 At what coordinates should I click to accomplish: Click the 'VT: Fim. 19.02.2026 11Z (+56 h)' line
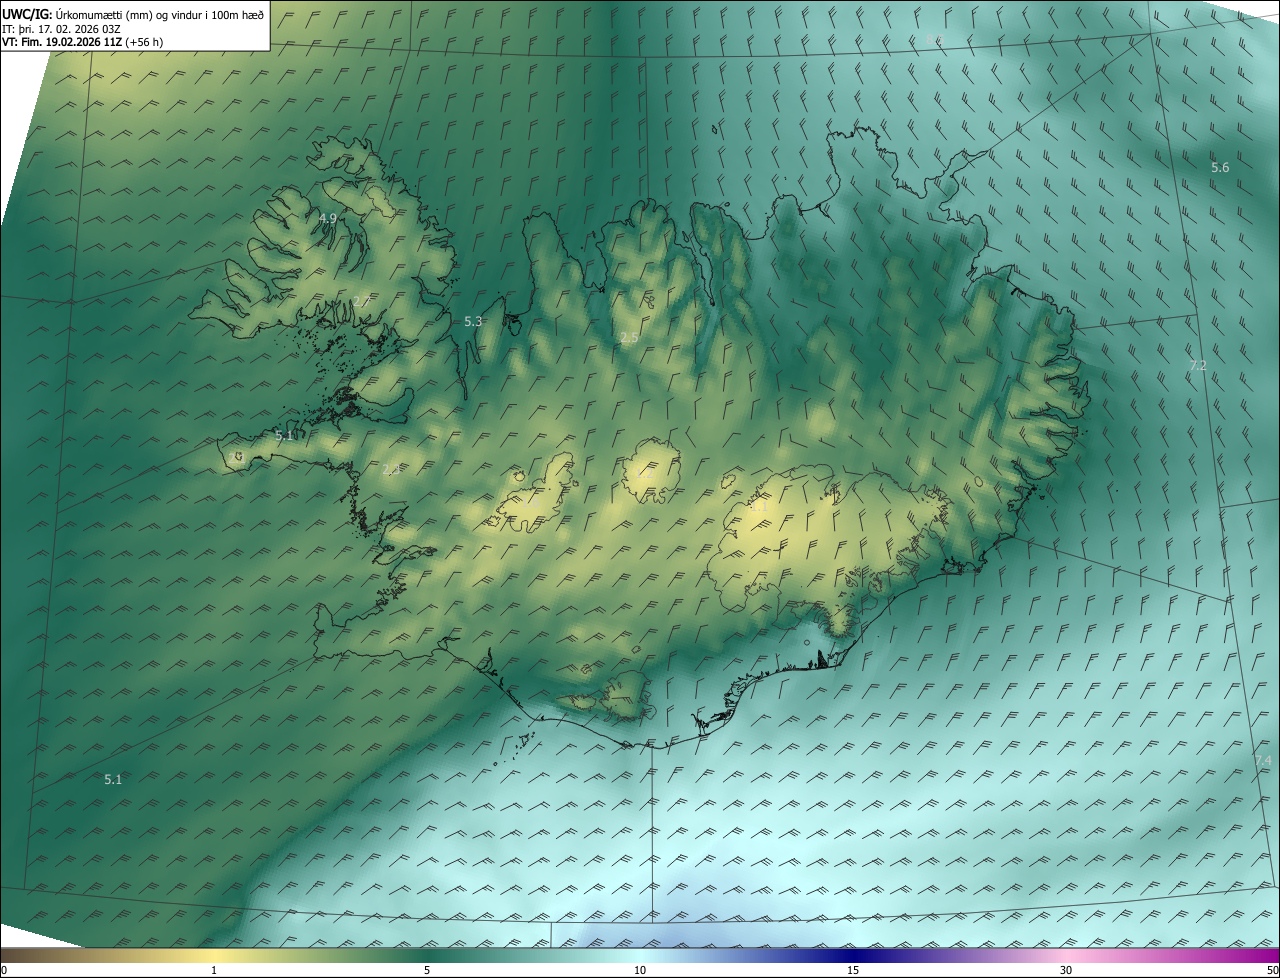pos(81,42)
